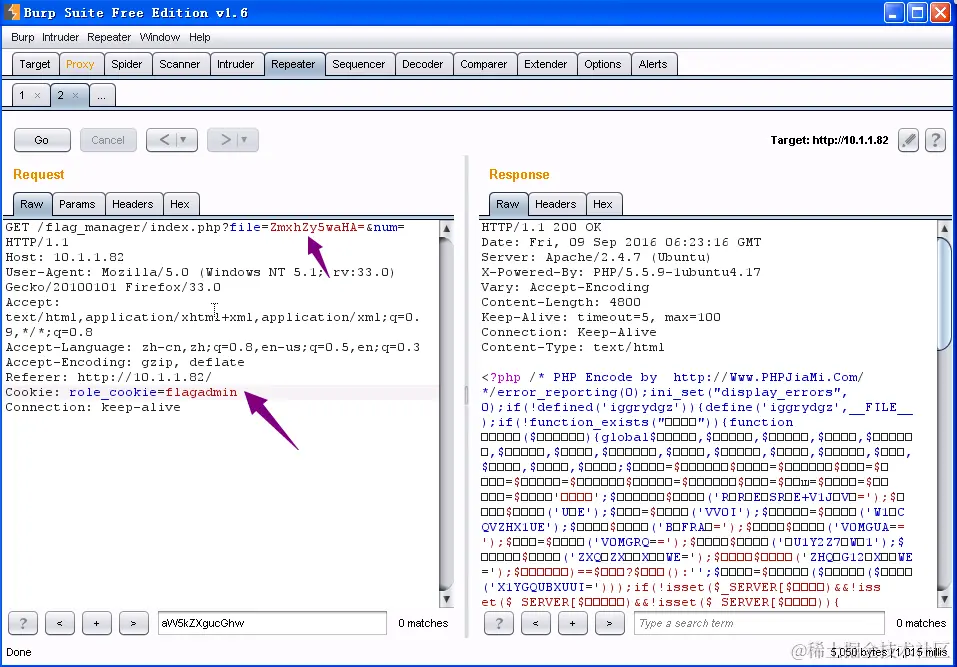This screenshot has height=667, width=957.
Task: Select Repeater sub-tab 1
Action: point(22,95)
